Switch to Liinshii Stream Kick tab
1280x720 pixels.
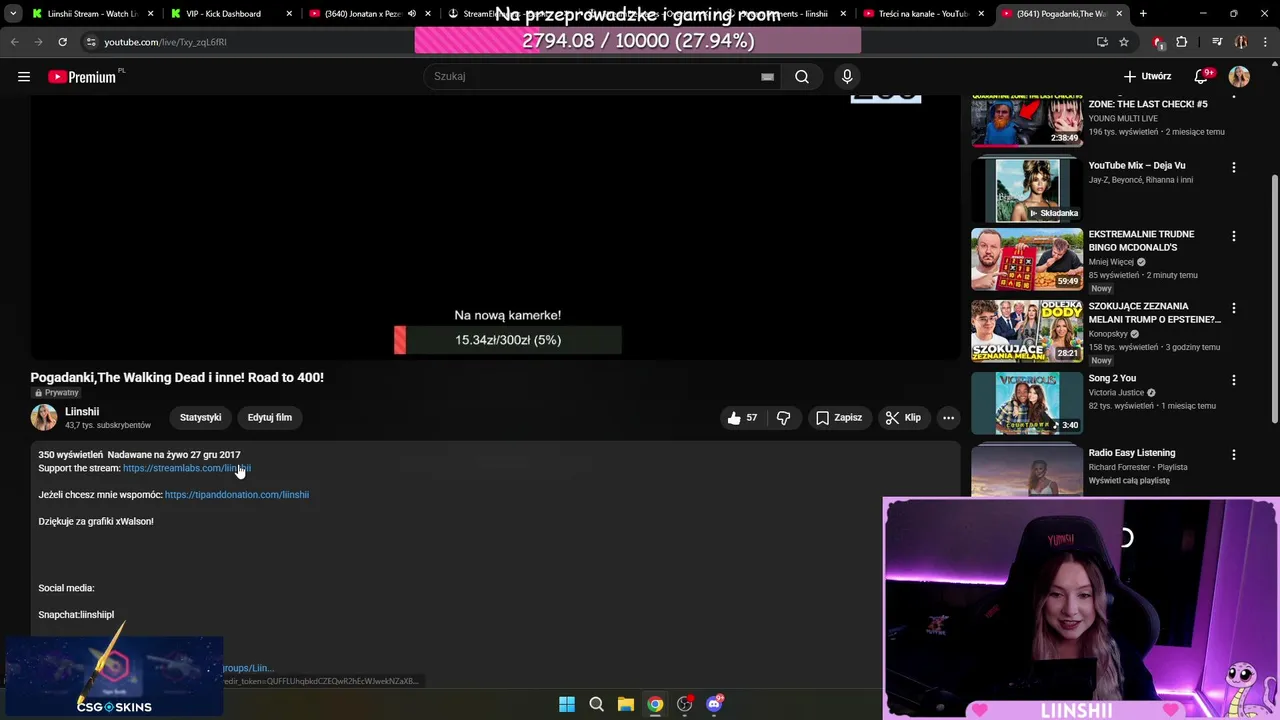coord(92,14)
